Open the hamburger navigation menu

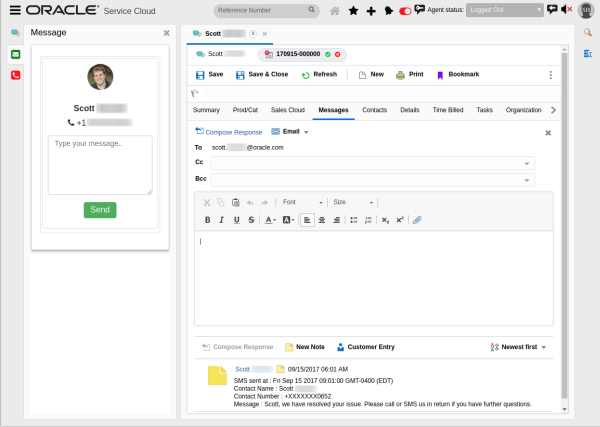tap(14, 10)
